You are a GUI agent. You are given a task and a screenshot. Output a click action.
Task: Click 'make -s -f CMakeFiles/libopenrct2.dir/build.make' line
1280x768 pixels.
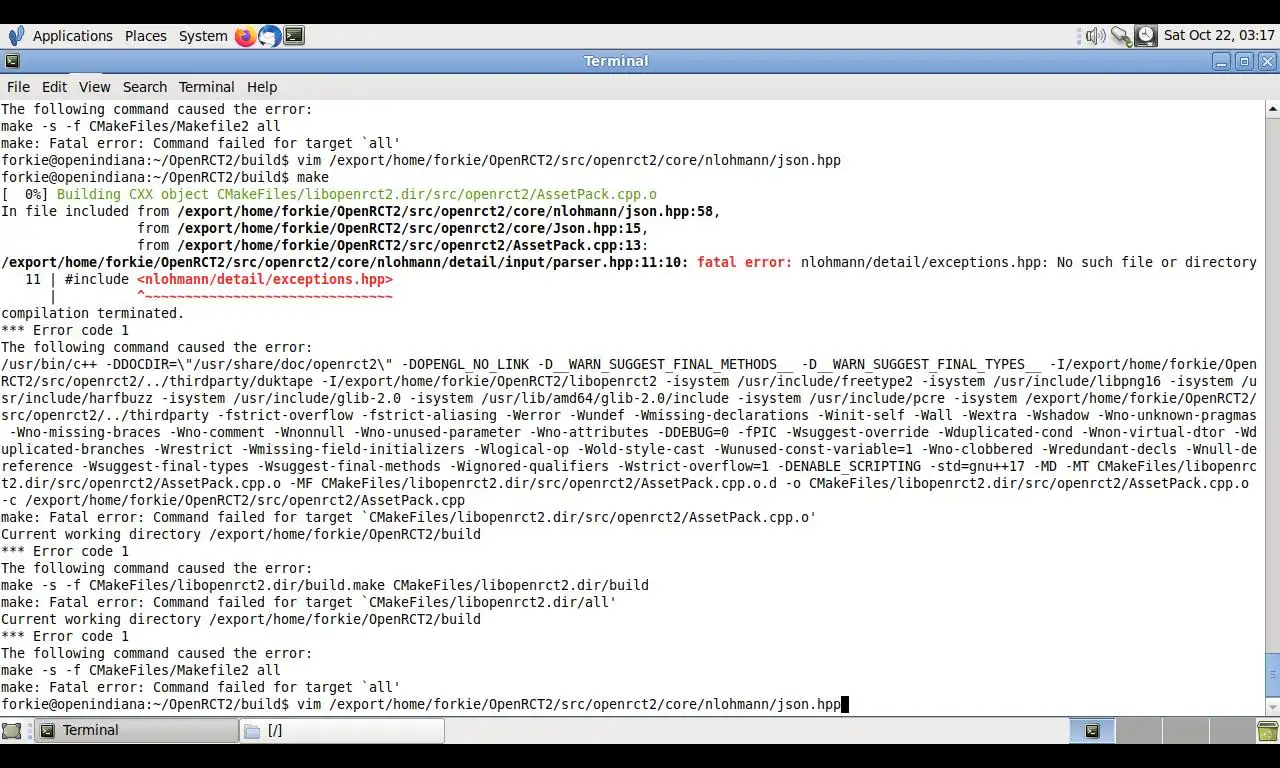click(325, 585)
